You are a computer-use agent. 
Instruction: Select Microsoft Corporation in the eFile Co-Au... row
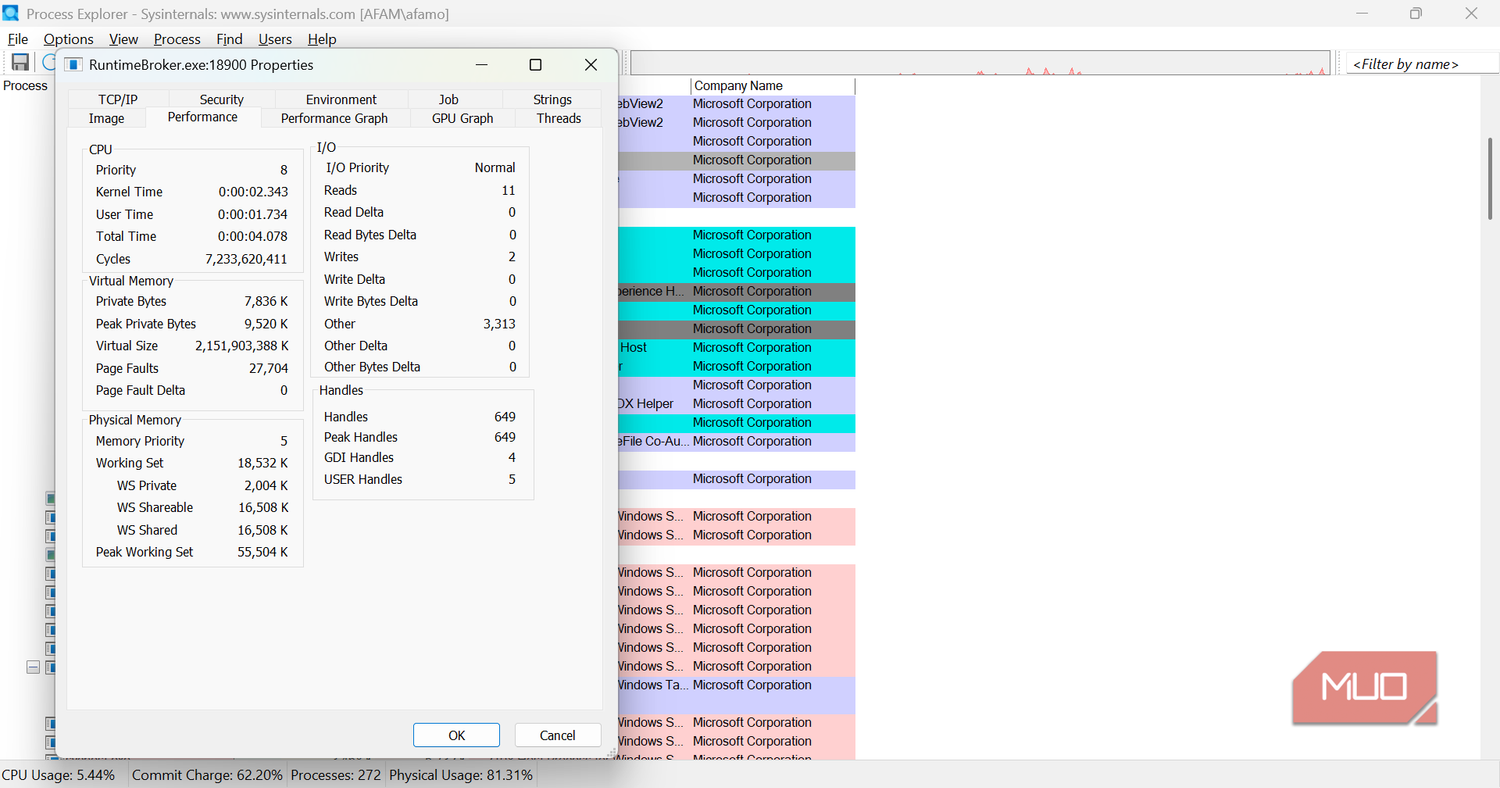[752, 441]
